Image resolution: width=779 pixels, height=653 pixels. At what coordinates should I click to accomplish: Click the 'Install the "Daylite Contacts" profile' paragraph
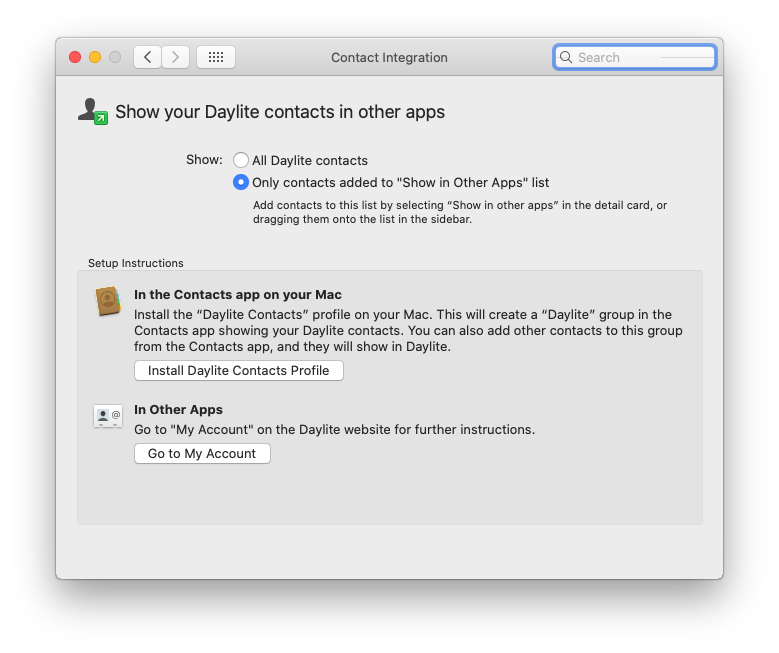click(408, 330)
